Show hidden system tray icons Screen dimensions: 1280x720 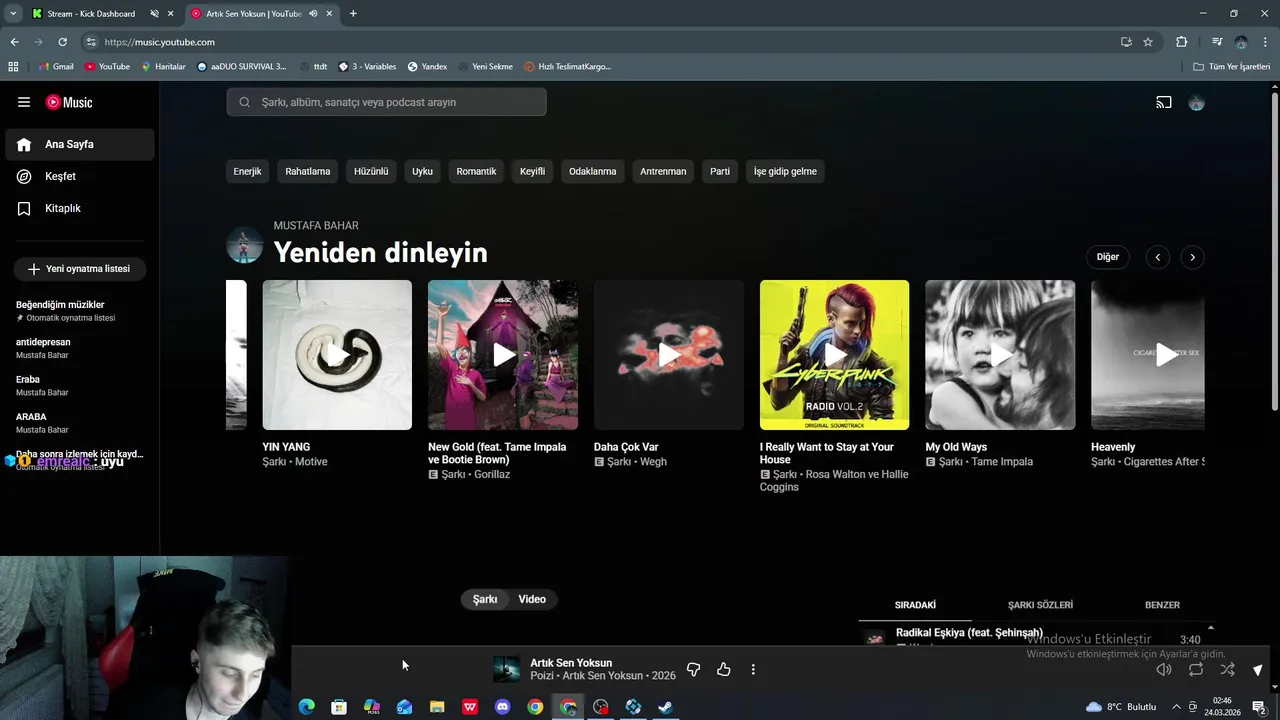[x=1176, y=707]
